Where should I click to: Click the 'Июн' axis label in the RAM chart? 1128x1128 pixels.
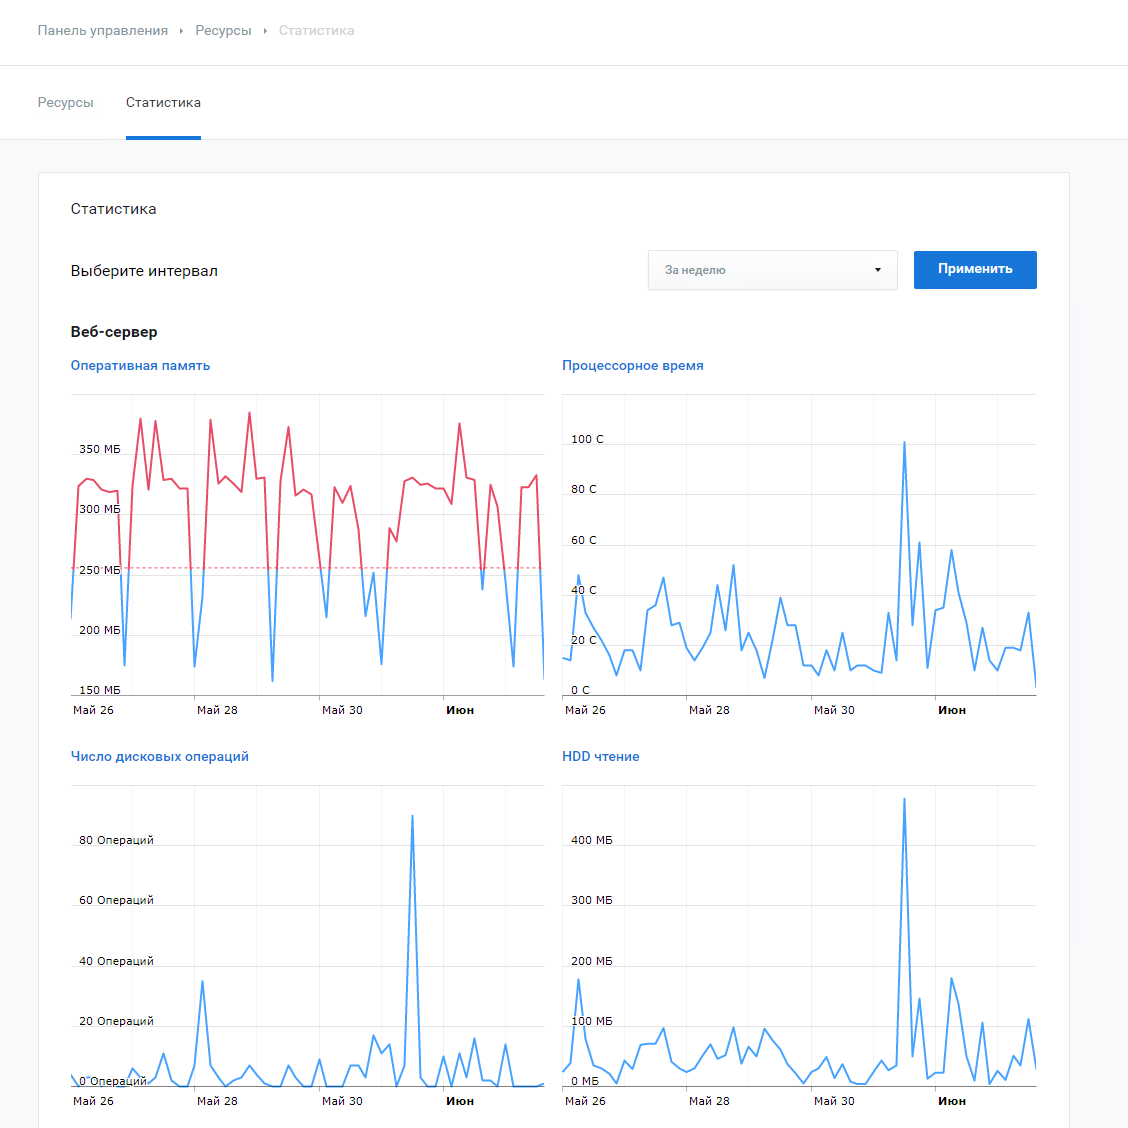[x=460, y=710]
